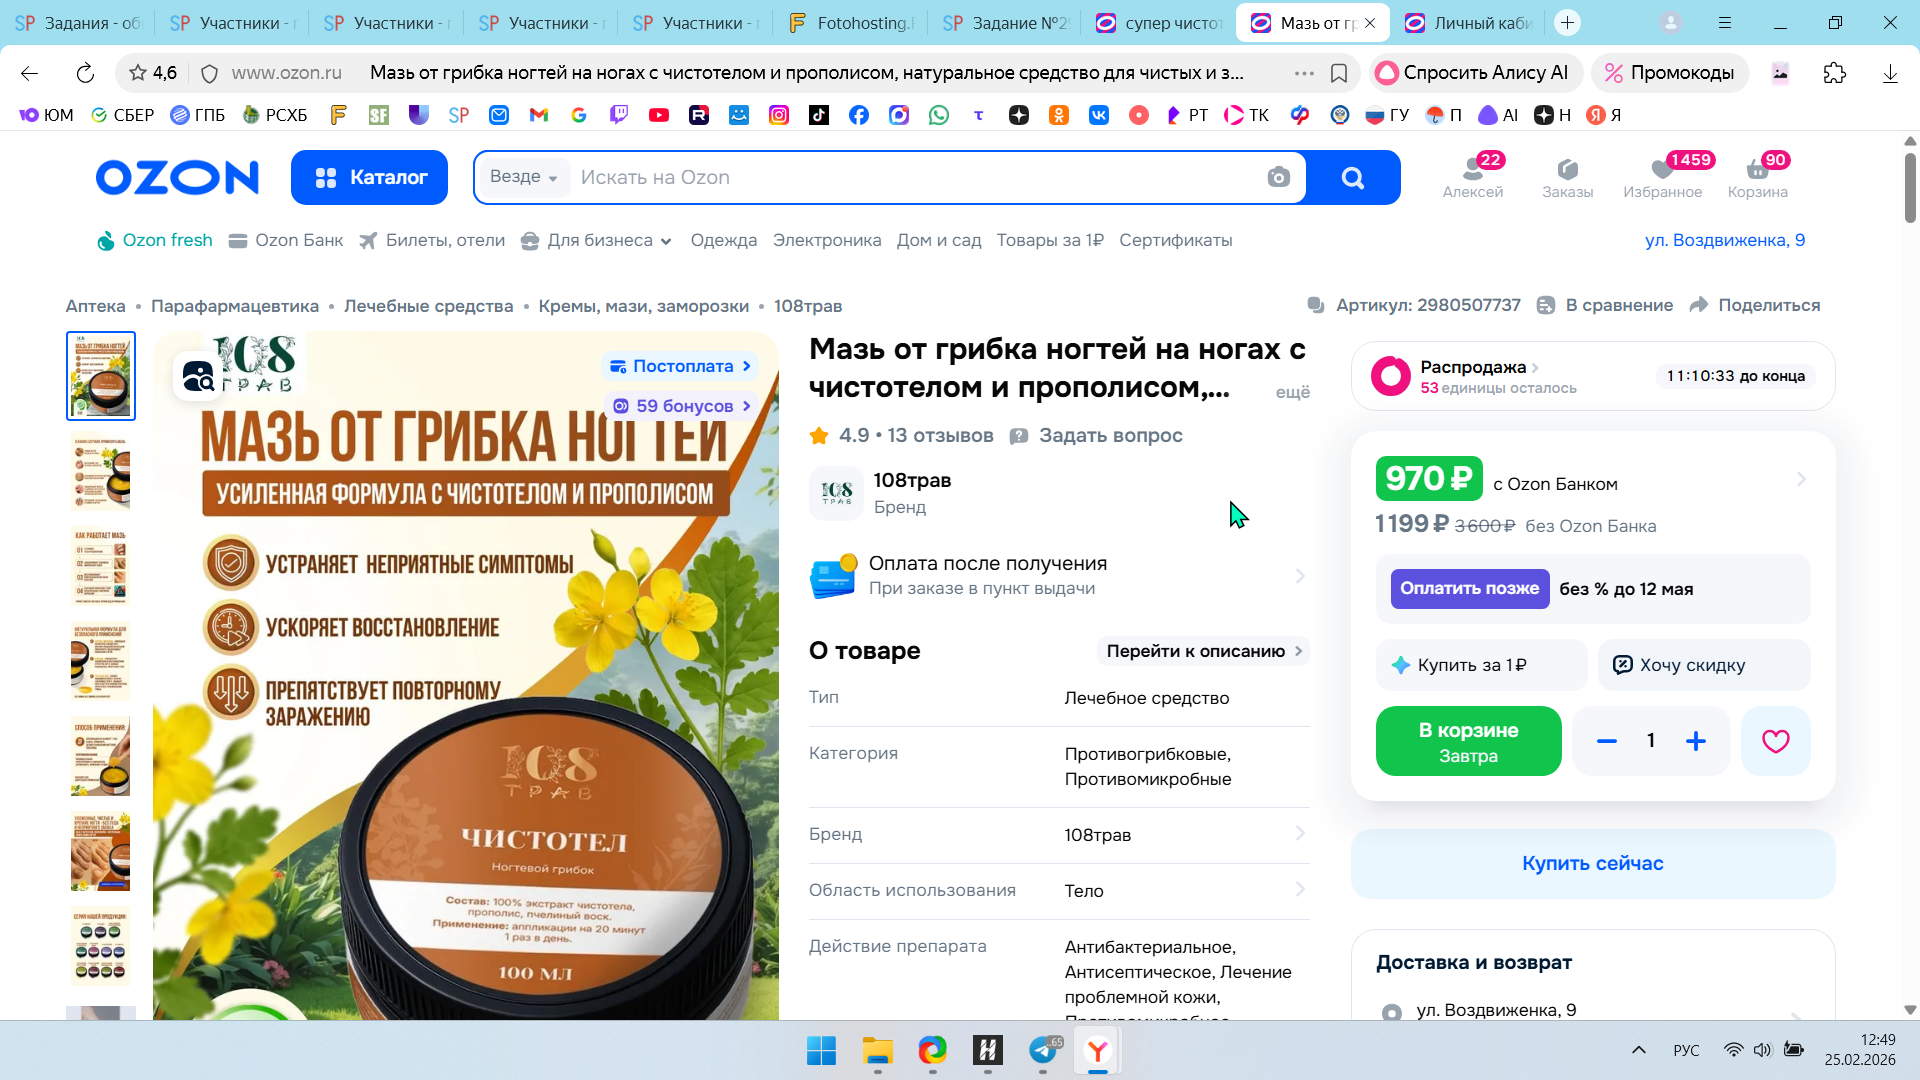Image resolution: width=1920 pixels, height=1080 pixels.
Task: Click the Поделиться share icon
Action: pos(1699,305)
